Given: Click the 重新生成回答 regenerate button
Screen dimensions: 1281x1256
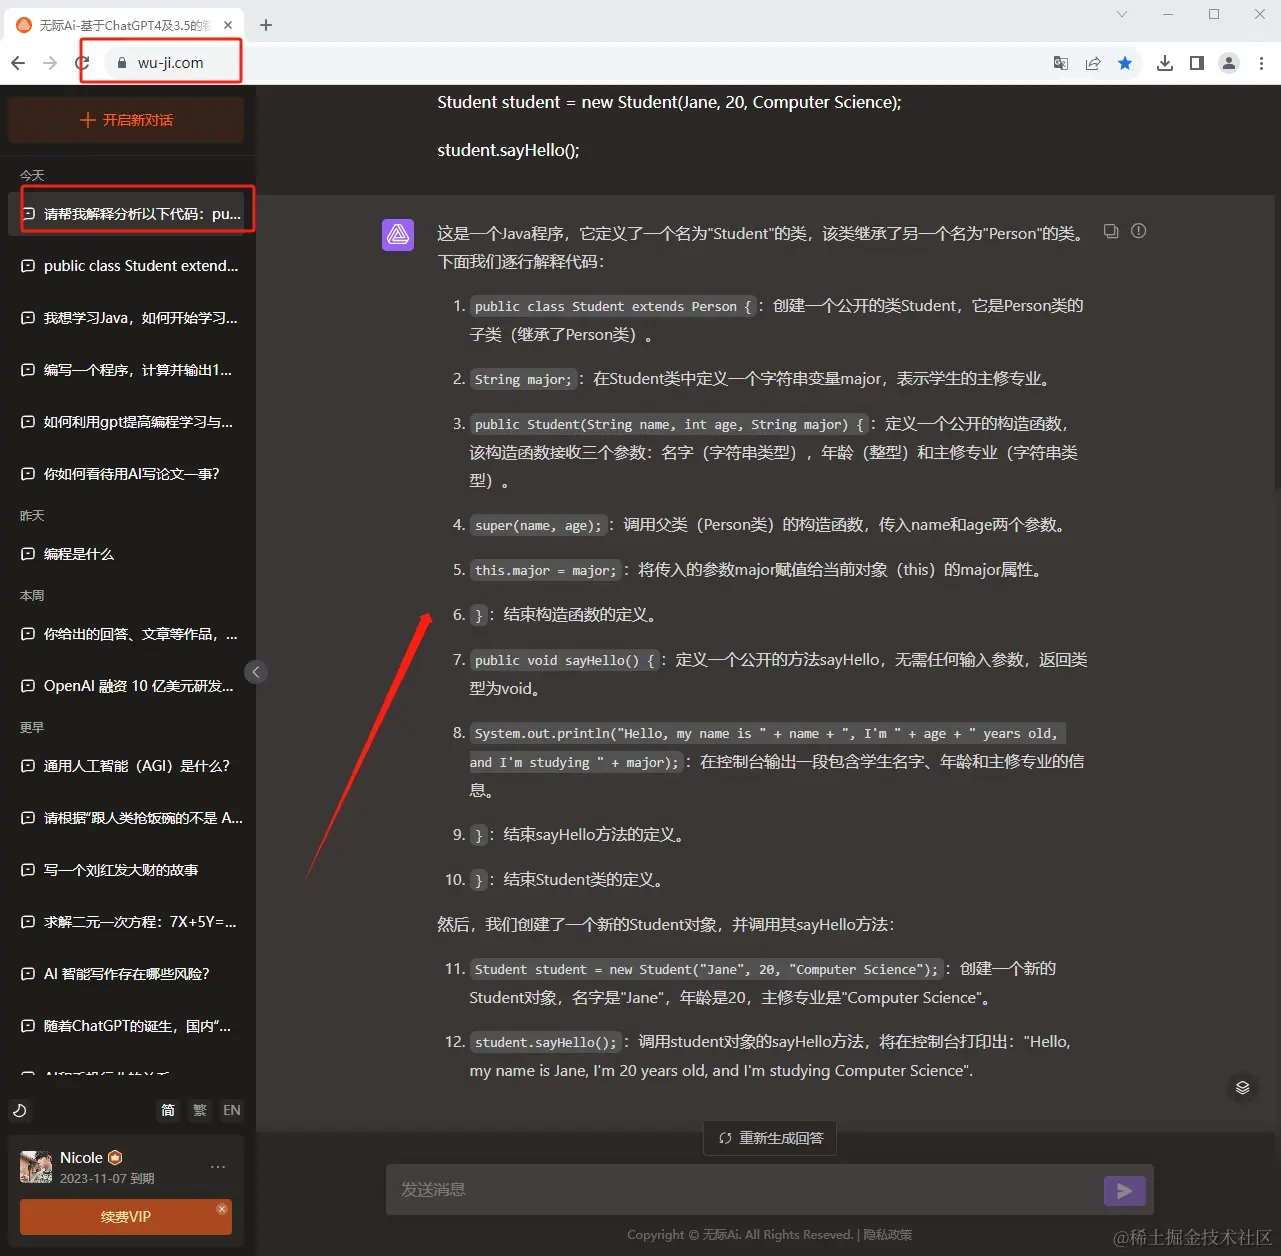Looking at the screenshot, I should tap(769, 1138).
